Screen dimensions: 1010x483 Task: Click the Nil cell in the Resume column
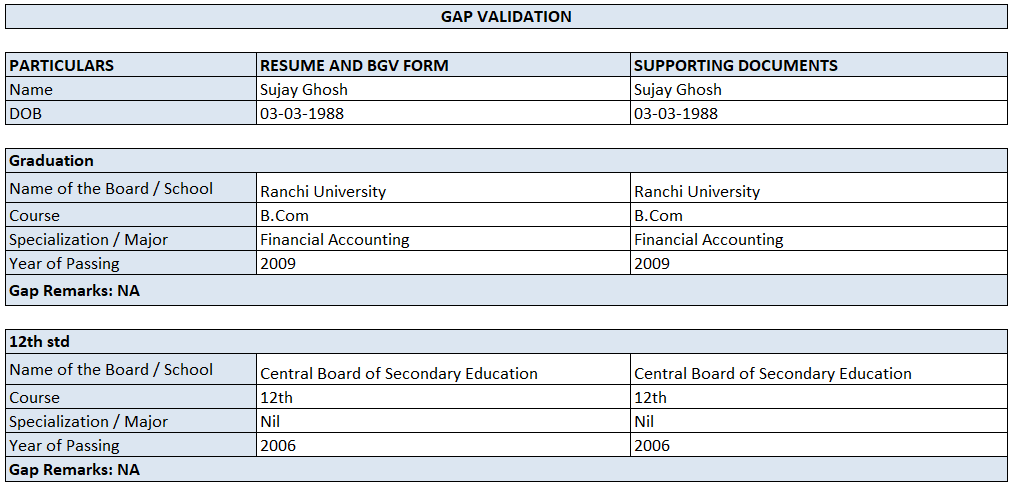pyautogui.click(x=270, y=422)
